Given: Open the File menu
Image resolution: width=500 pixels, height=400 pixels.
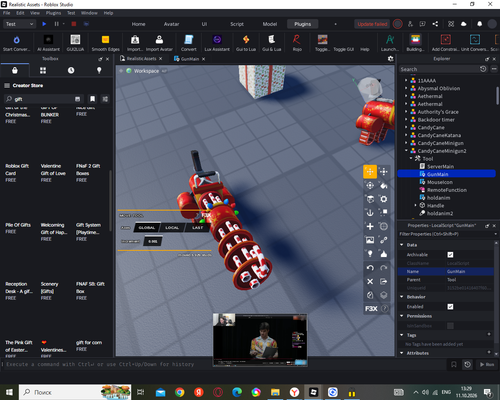Looking at the screenshot, I should click(x=7, y=13).
